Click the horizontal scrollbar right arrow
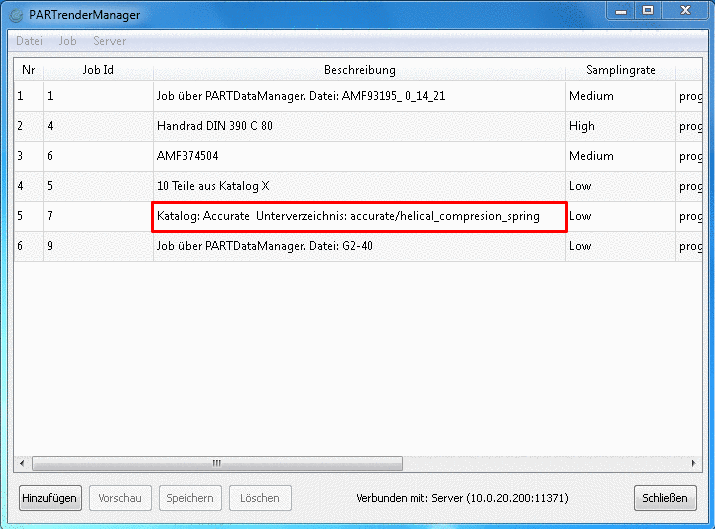715x529 pixels. pos(694,463)
